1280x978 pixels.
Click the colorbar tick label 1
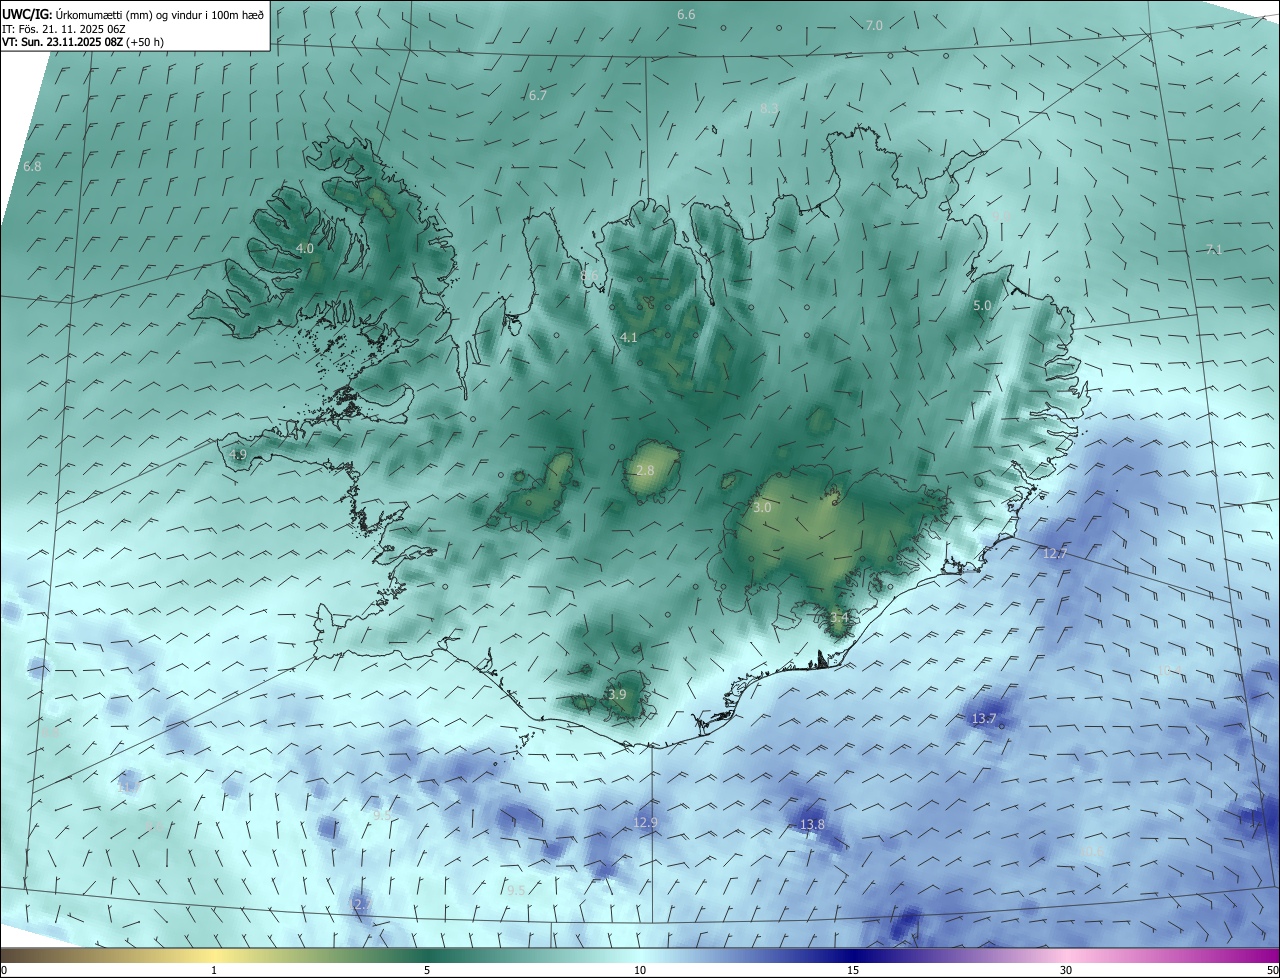pos(214,970)
